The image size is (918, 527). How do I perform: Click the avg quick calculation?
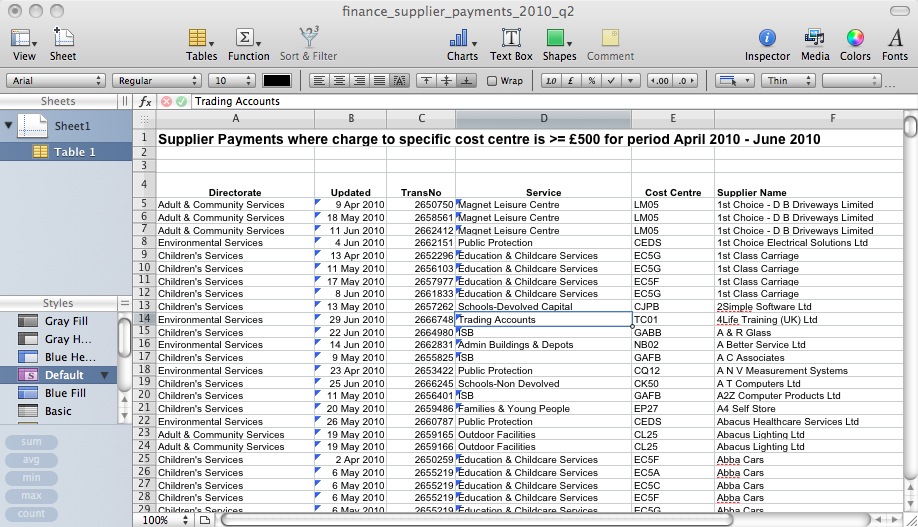(x=31, y=460)
